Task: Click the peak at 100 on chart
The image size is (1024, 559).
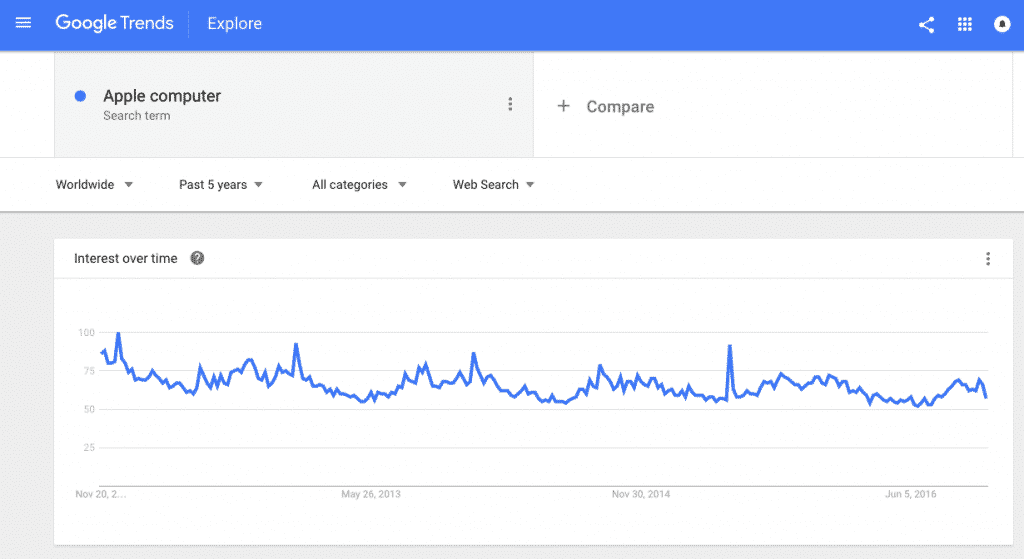Action: [118, 334]
